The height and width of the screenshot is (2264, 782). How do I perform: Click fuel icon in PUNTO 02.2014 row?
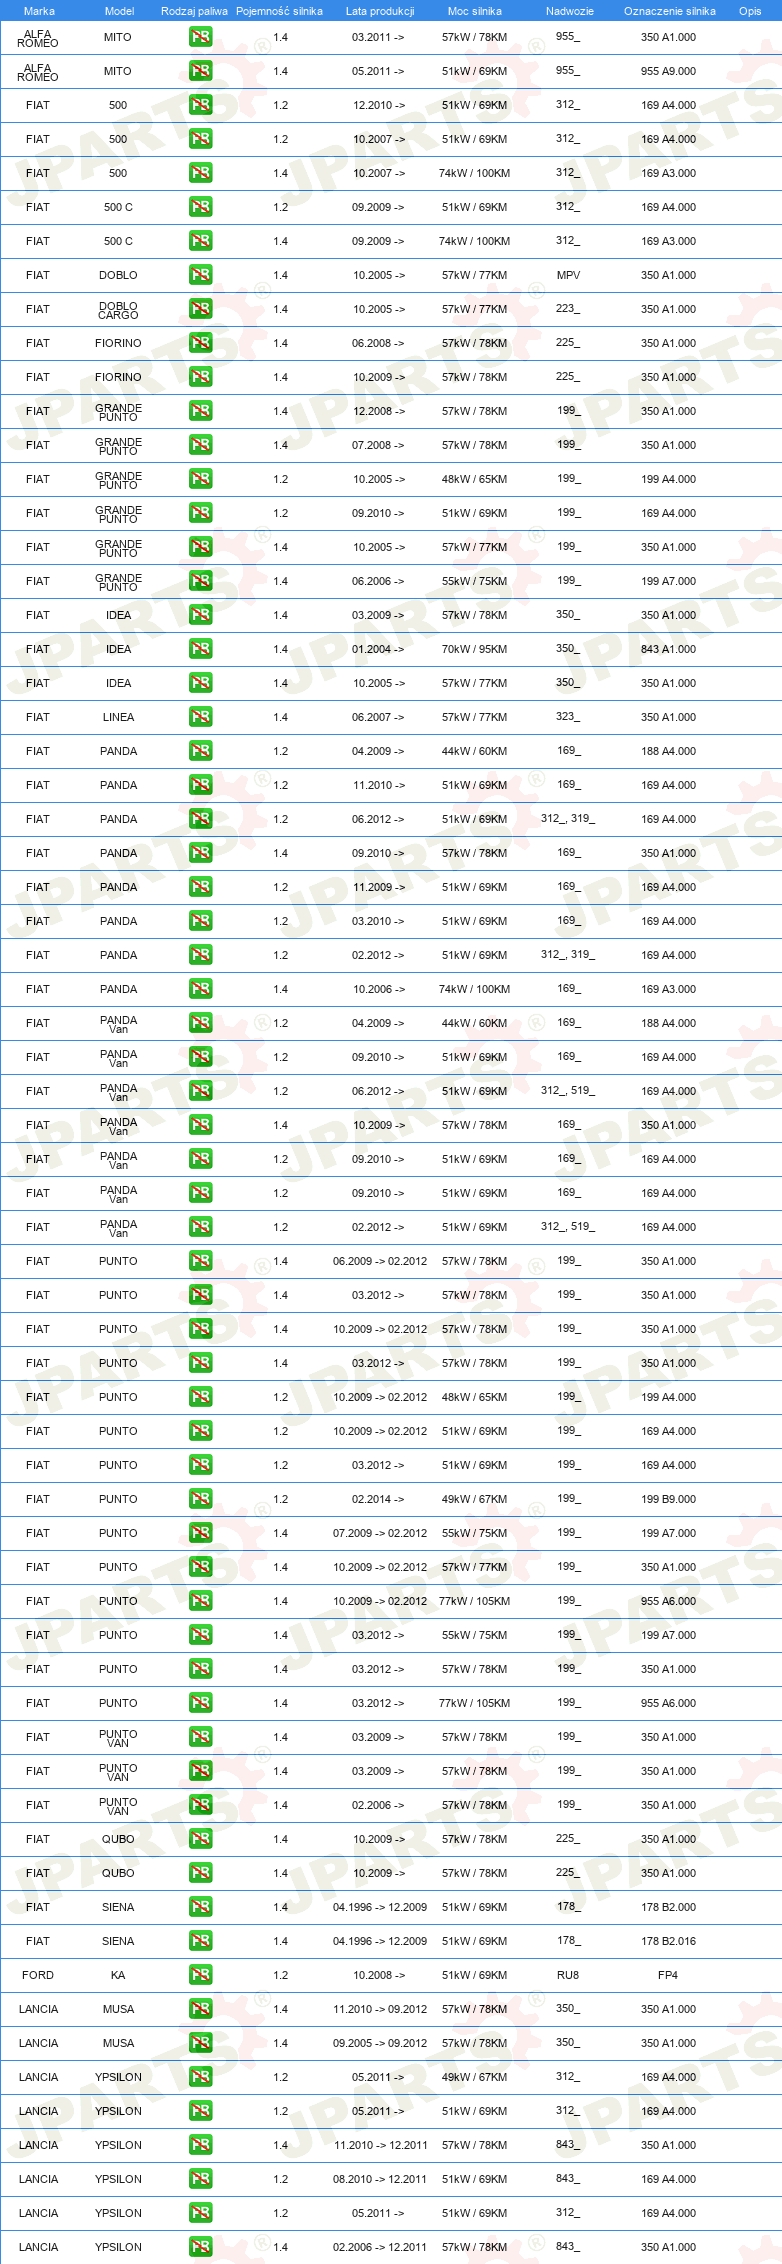point(200,1499)
